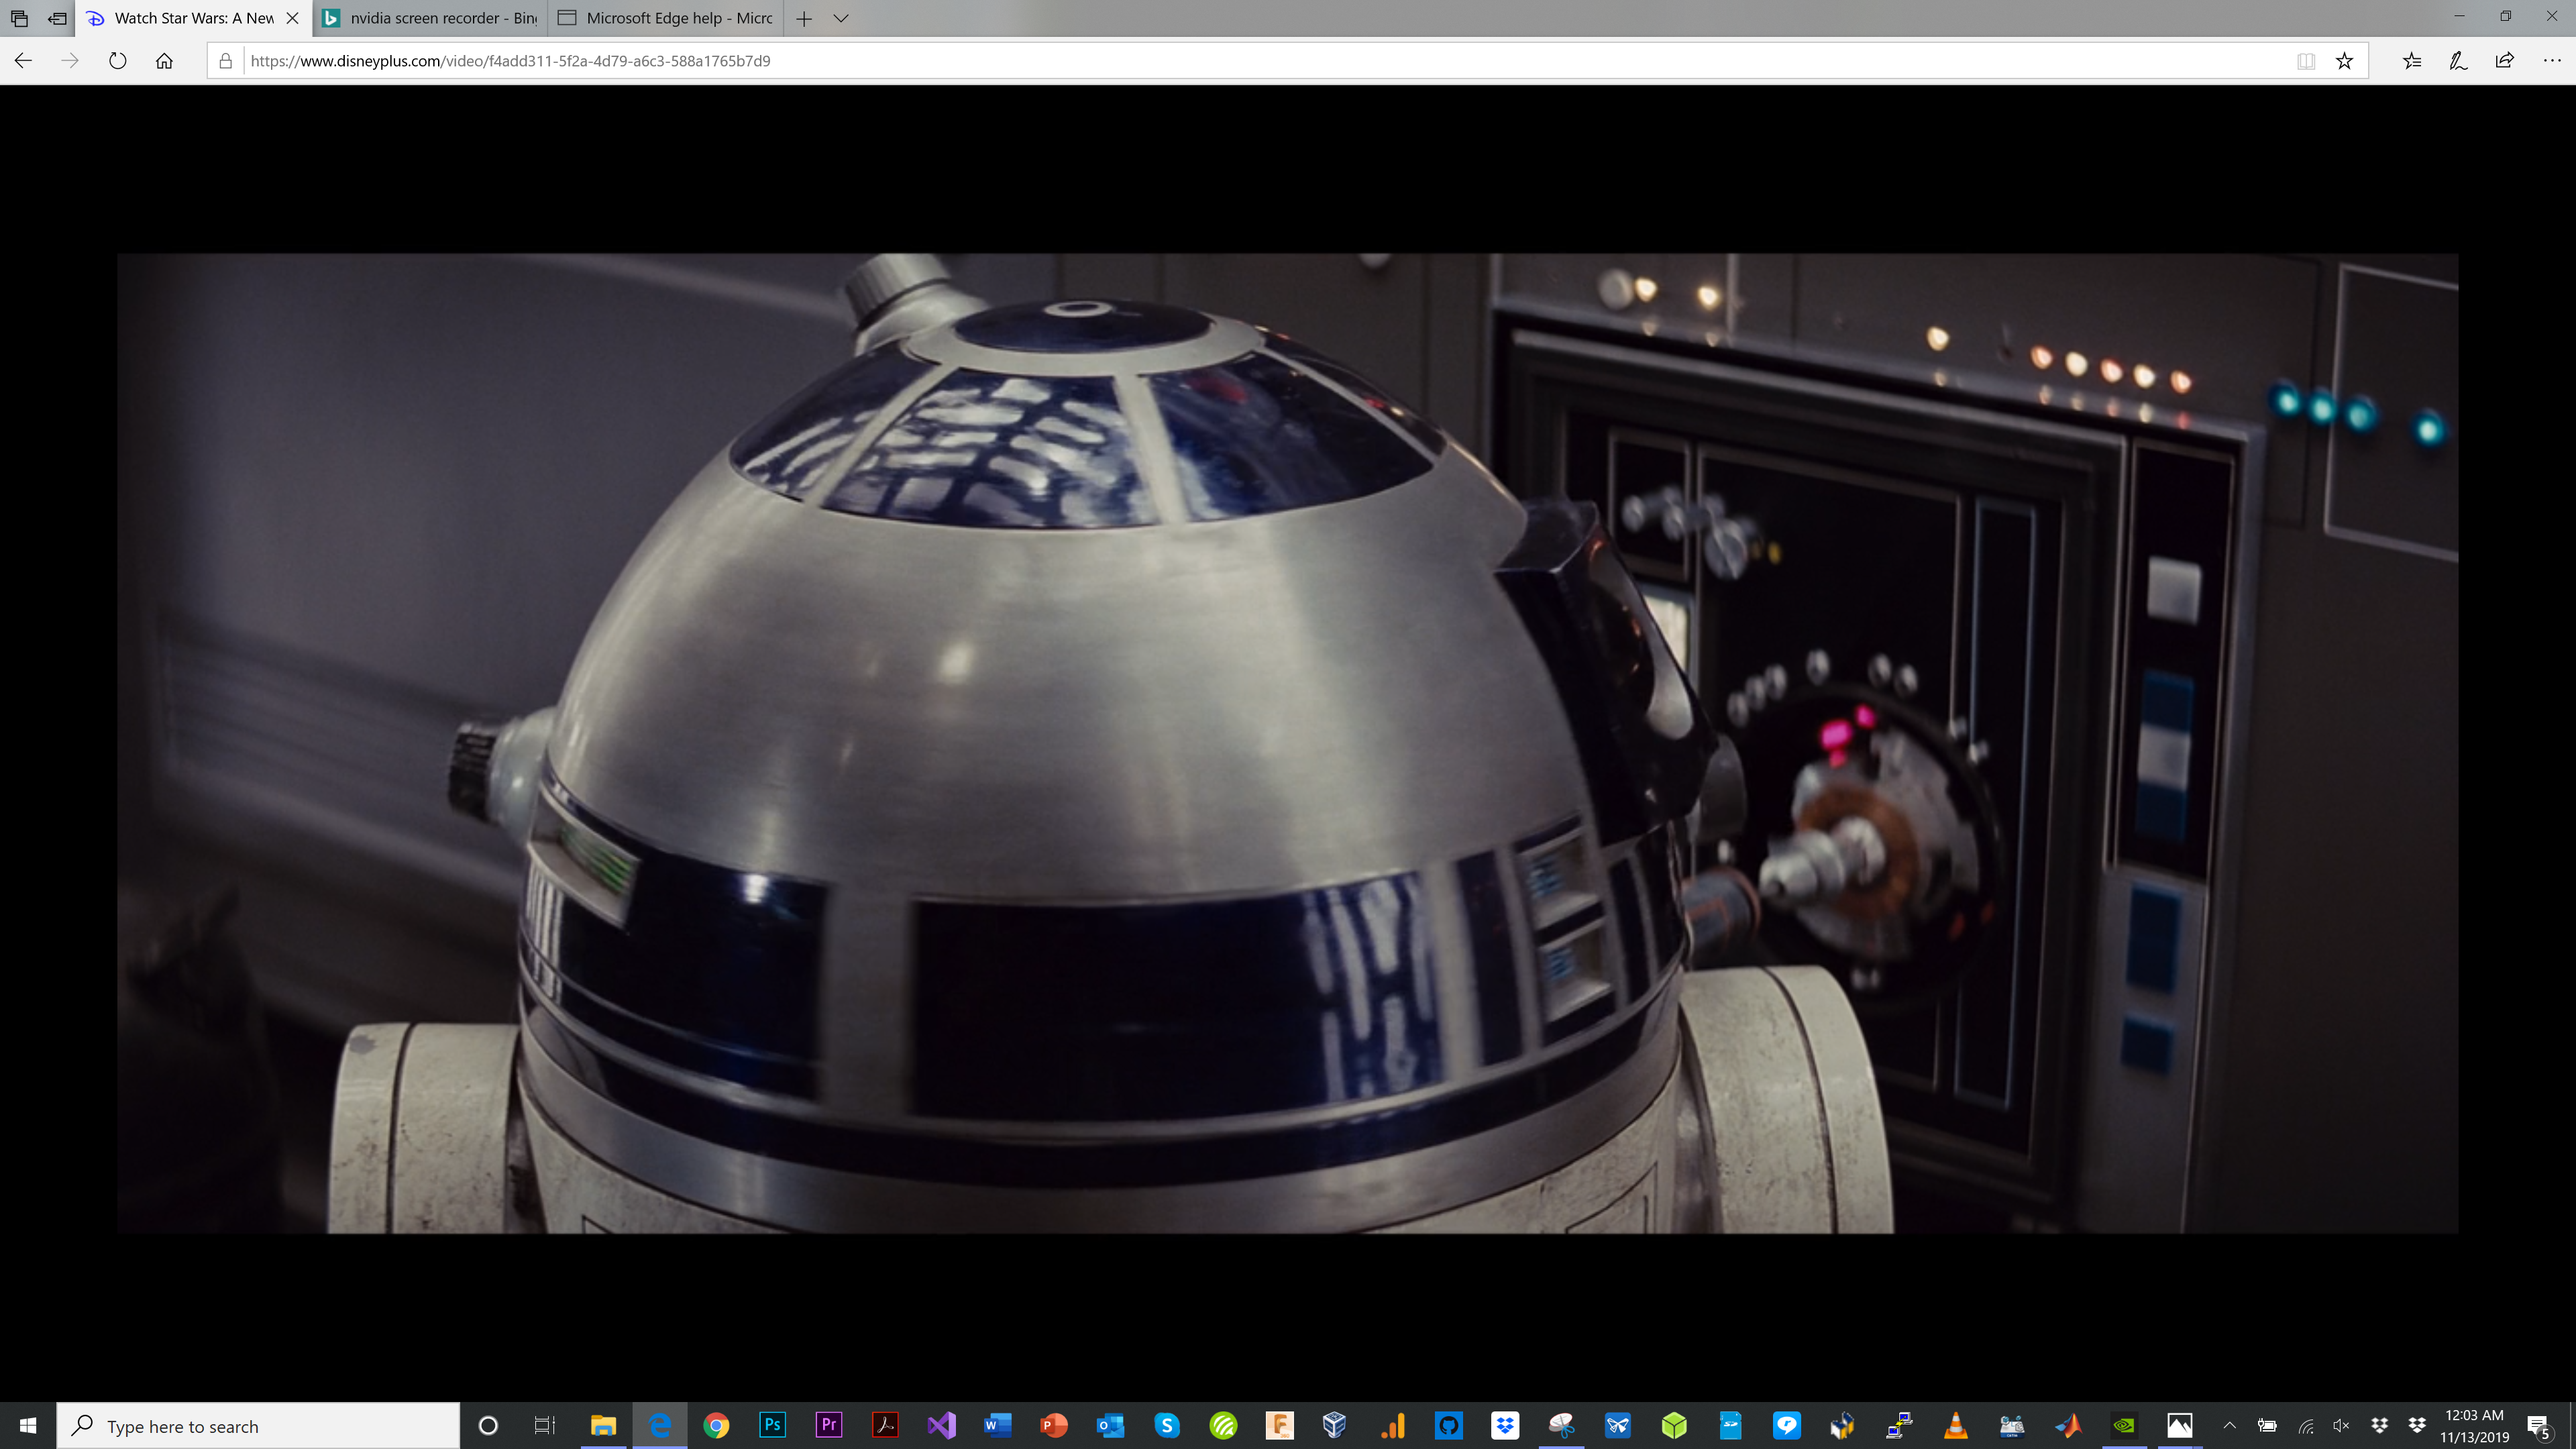Launch Adobe Photoshop from the taskbar

(772, 1425)
